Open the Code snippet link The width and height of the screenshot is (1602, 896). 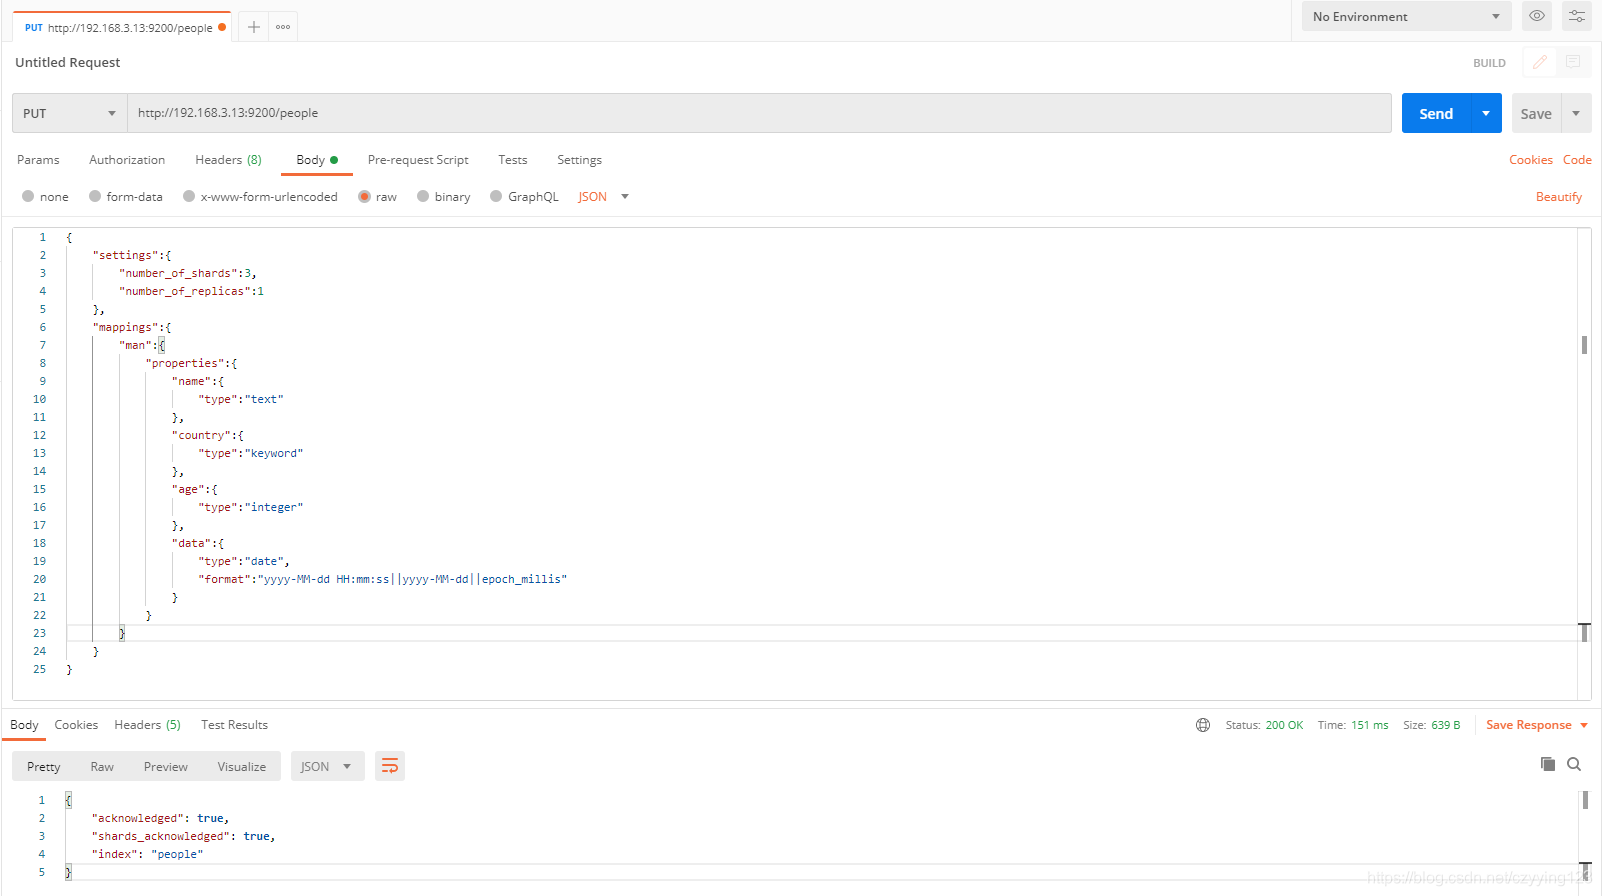point(1577,160)
